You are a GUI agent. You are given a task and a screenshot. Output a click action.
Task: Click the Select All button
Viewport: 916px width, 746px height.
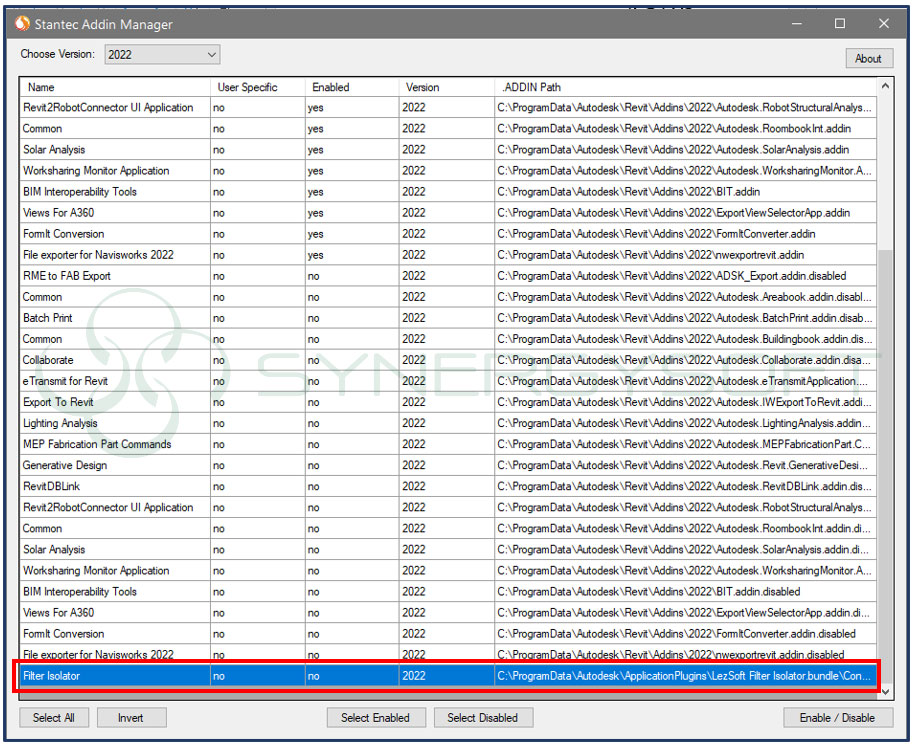click(54, 717)
